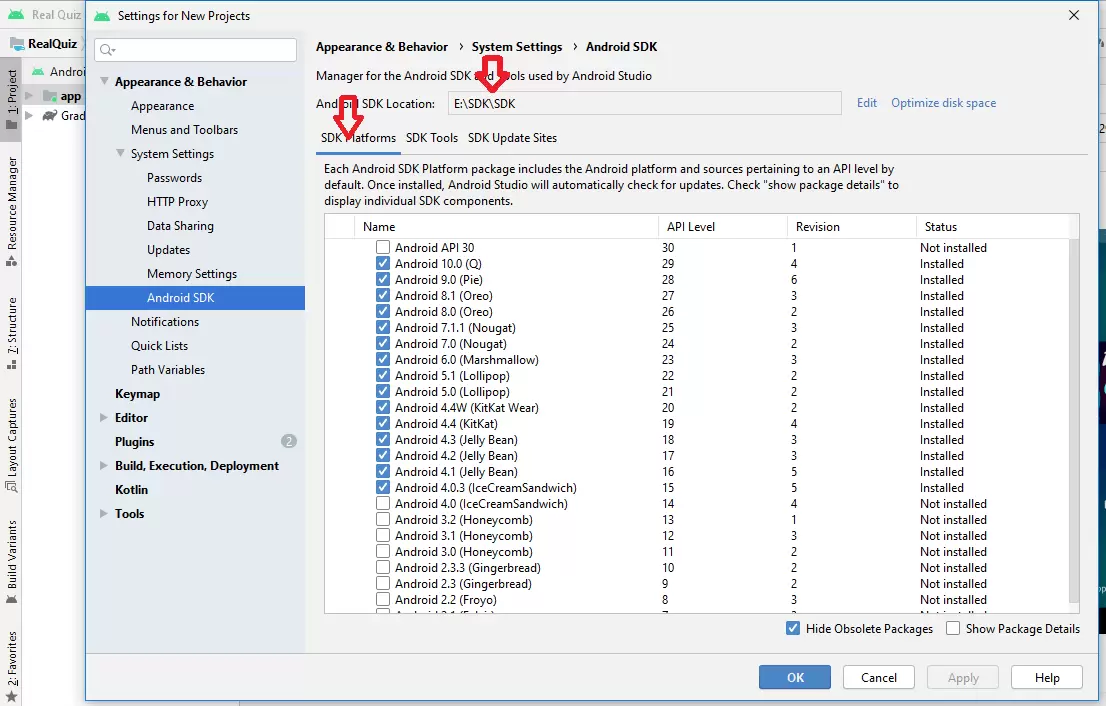Expand Build, Execution, Deployment node
This screenshot has width=1106, height=706.
click(x=104, y=465)
